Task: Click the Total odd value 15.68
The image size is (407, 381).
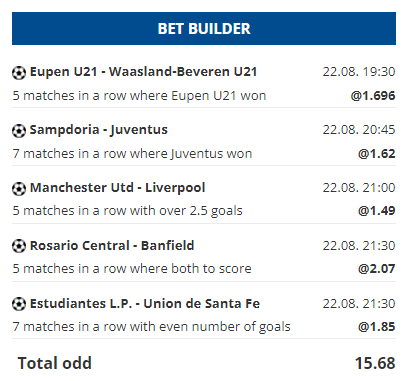Action: (x=375, y=363)
